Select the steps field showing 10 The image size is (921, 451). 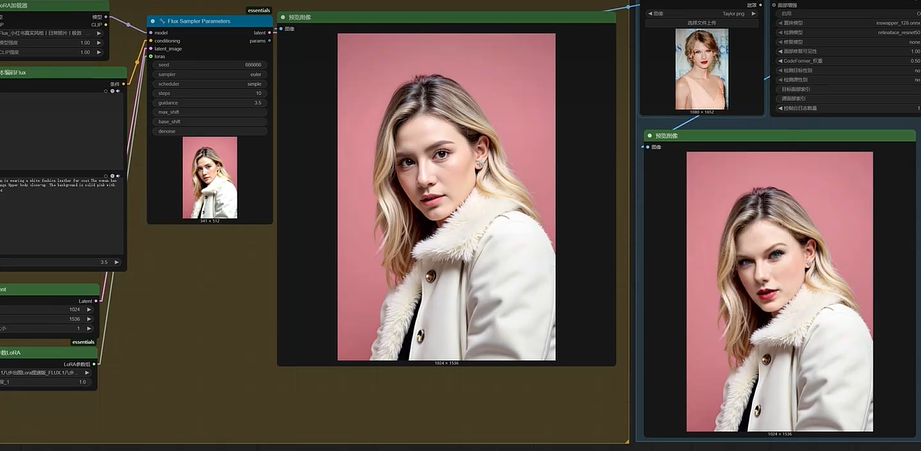[x=210, y=93]
